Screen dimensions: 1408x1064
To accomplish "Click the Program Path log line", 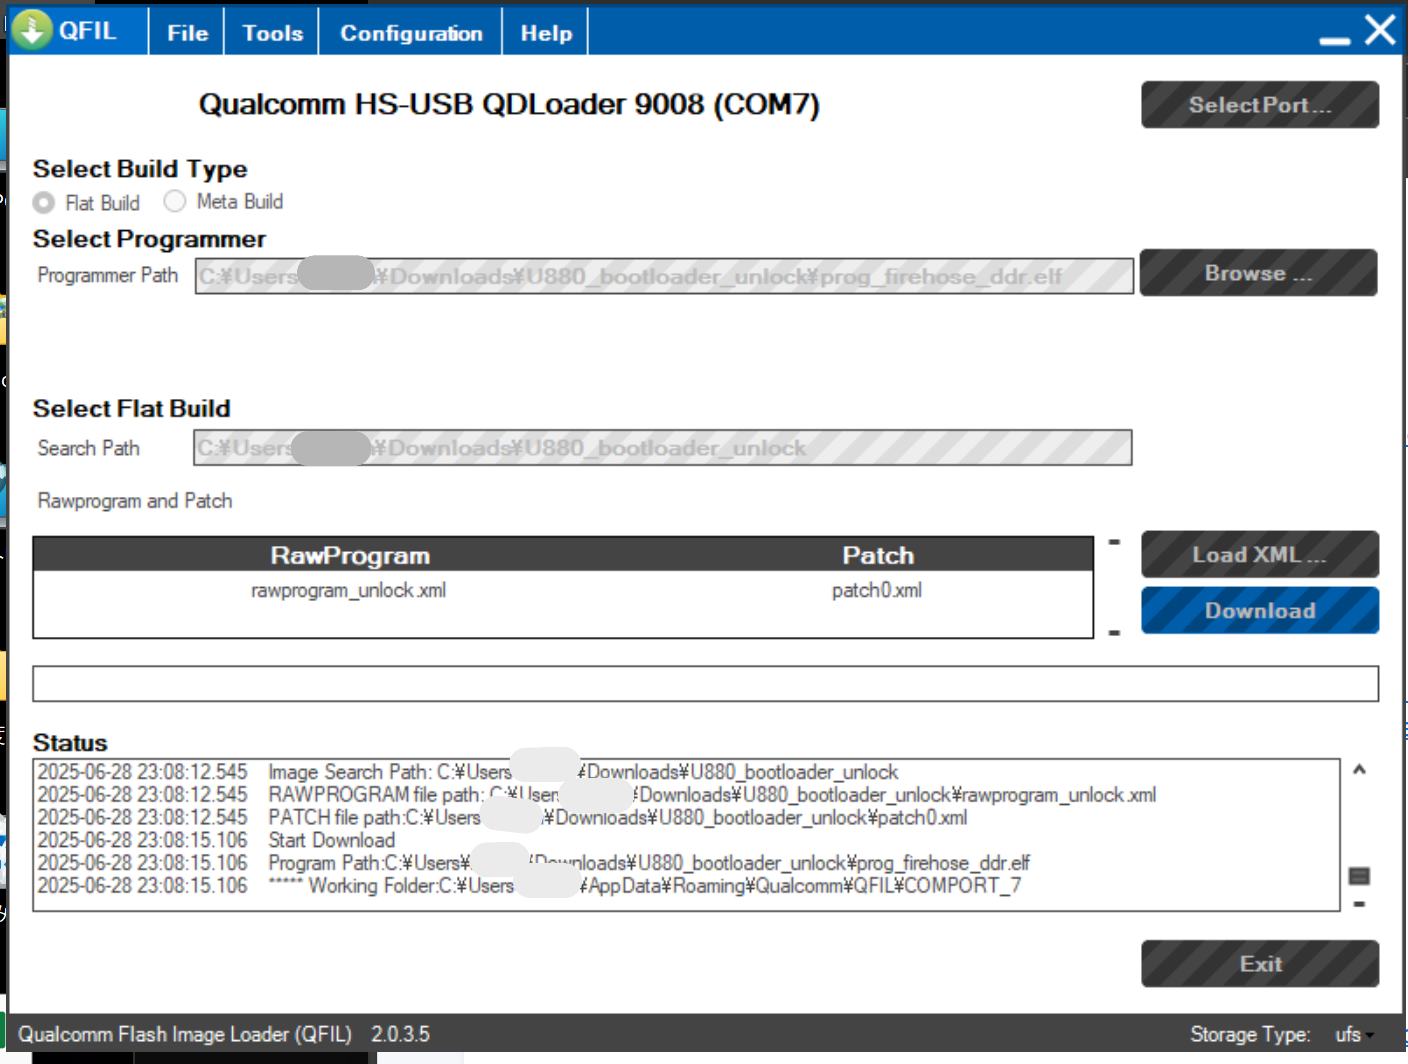I will pos(533,862).
